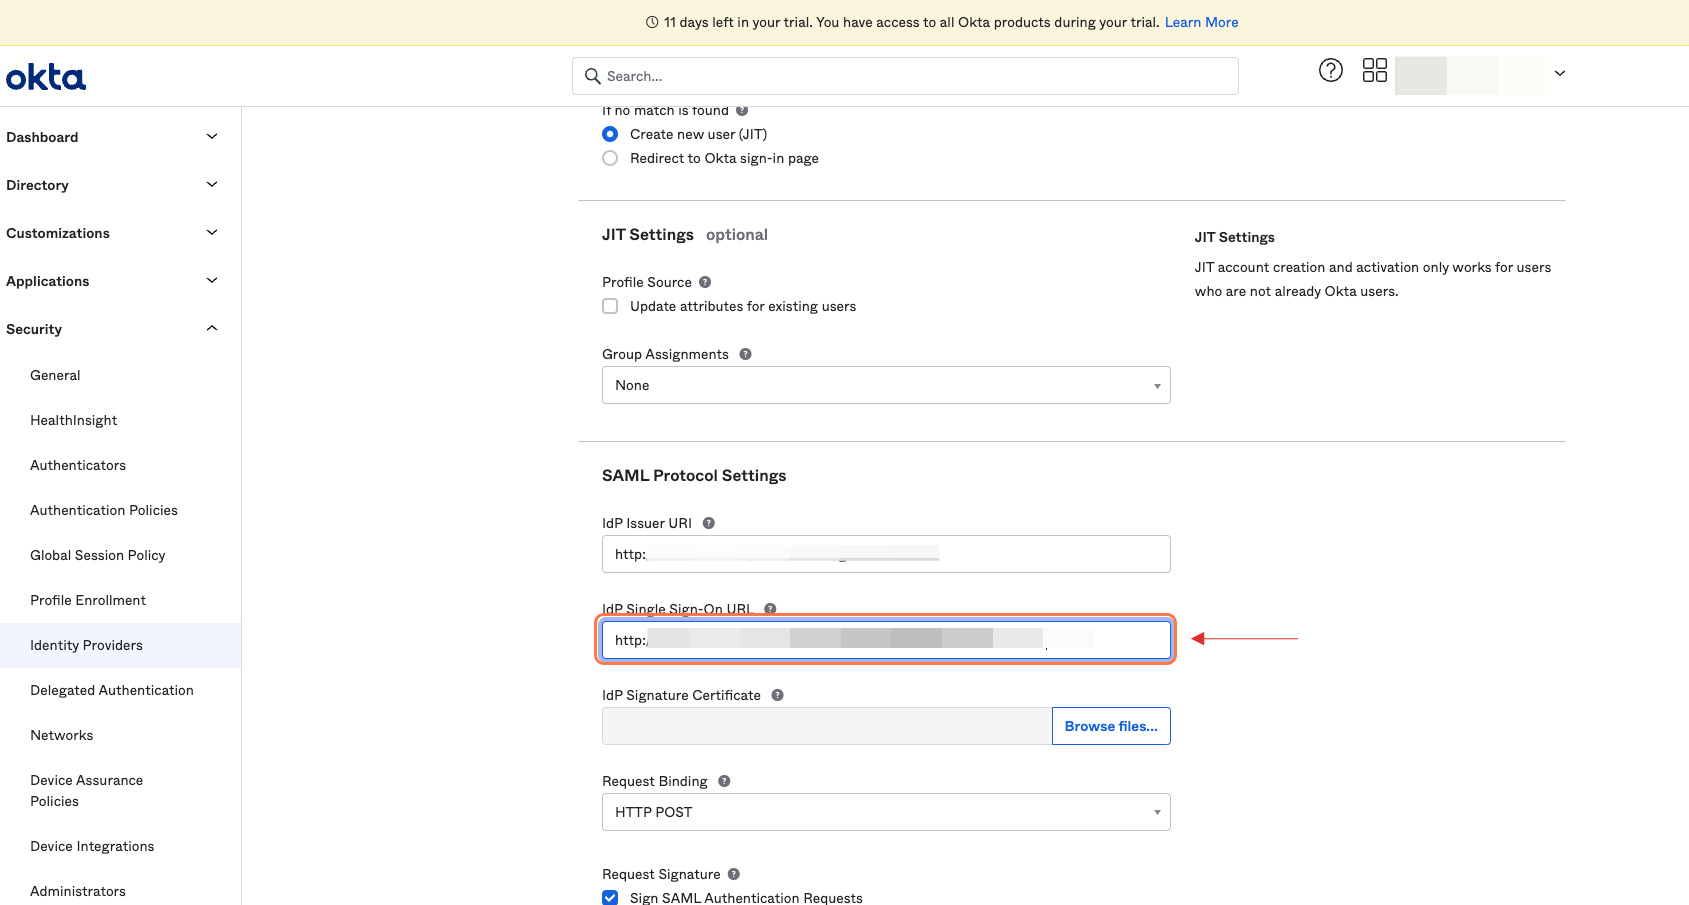Click help icon beside Profile Source

[705, 282]
